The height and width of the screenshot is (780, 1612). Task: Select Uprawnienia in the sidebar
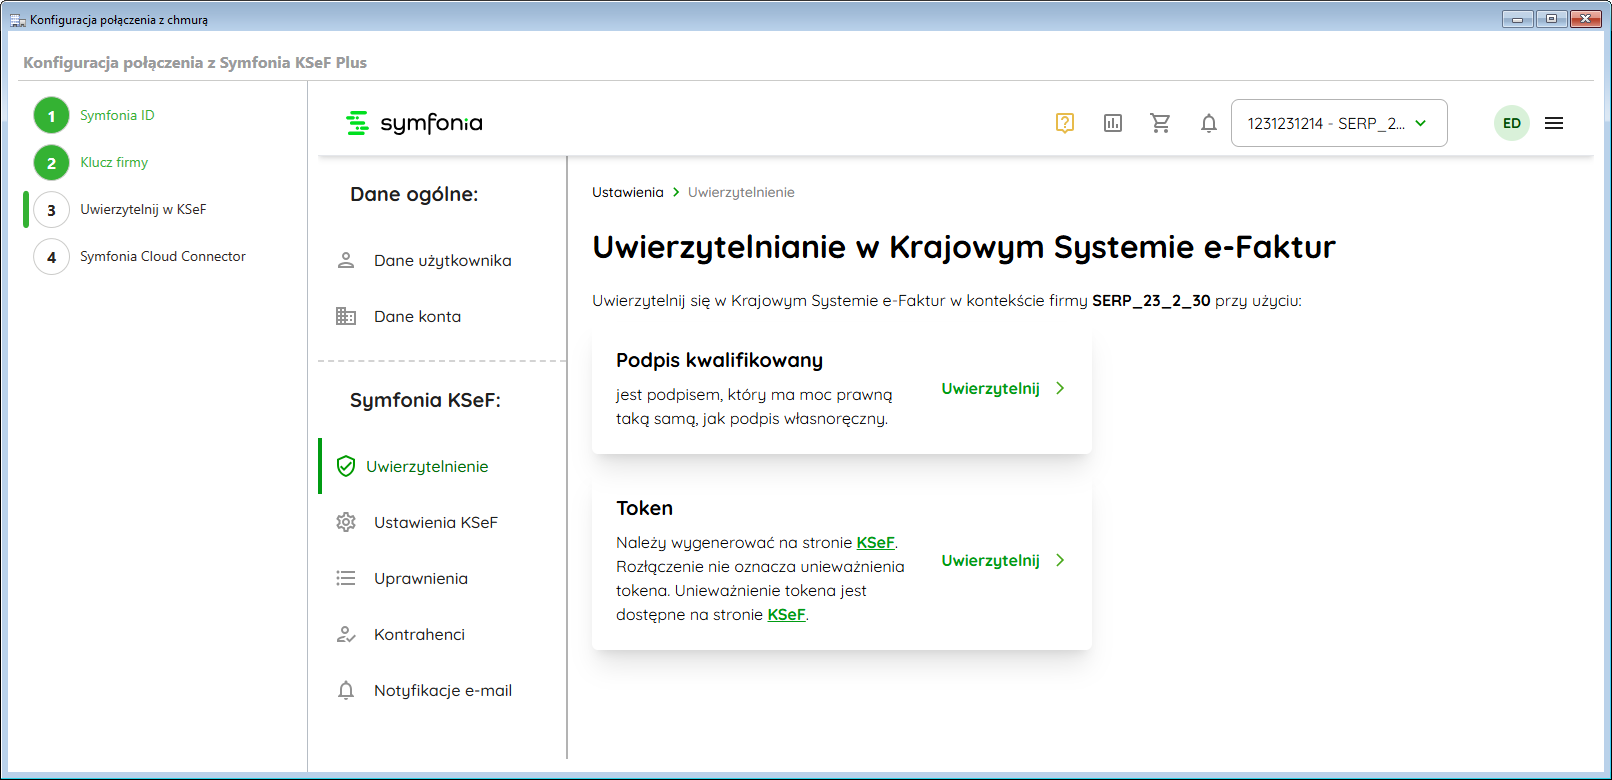[x=420, y=578]
